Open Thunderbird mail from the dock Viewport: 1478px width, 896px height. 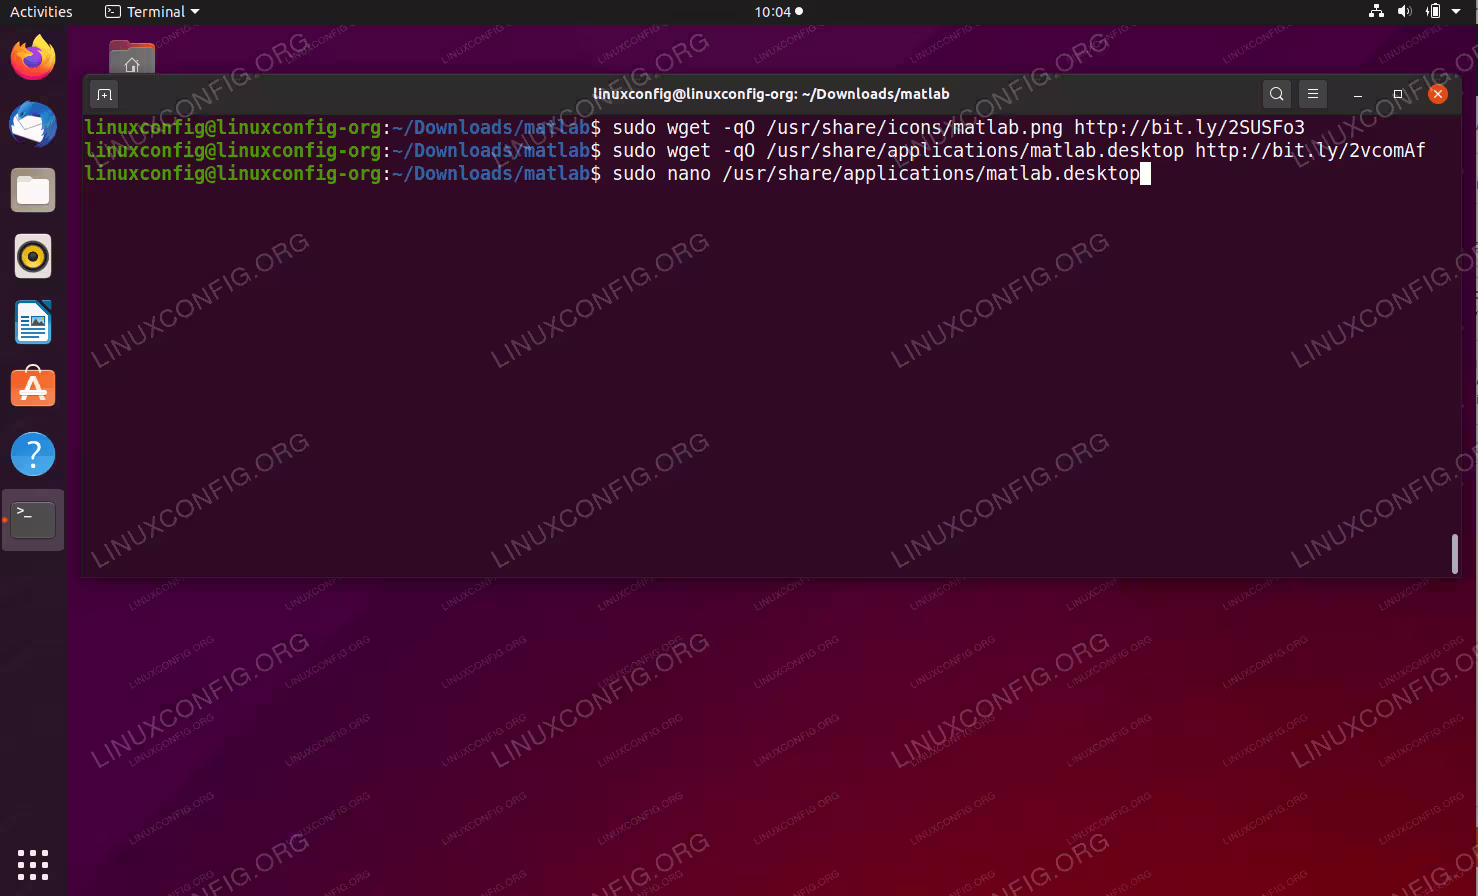33,124
